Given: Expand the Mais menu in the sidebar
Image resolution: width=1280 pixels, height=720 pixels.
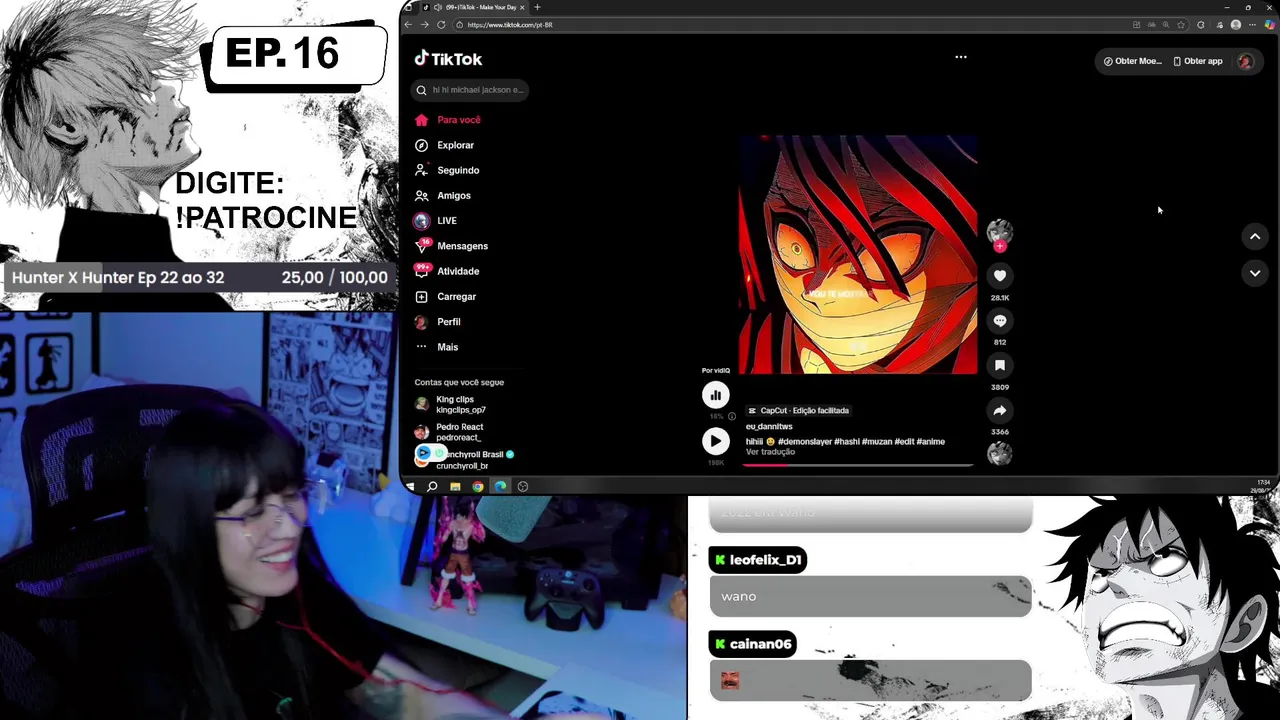Looking at the screenshot, I should (436, 347).
